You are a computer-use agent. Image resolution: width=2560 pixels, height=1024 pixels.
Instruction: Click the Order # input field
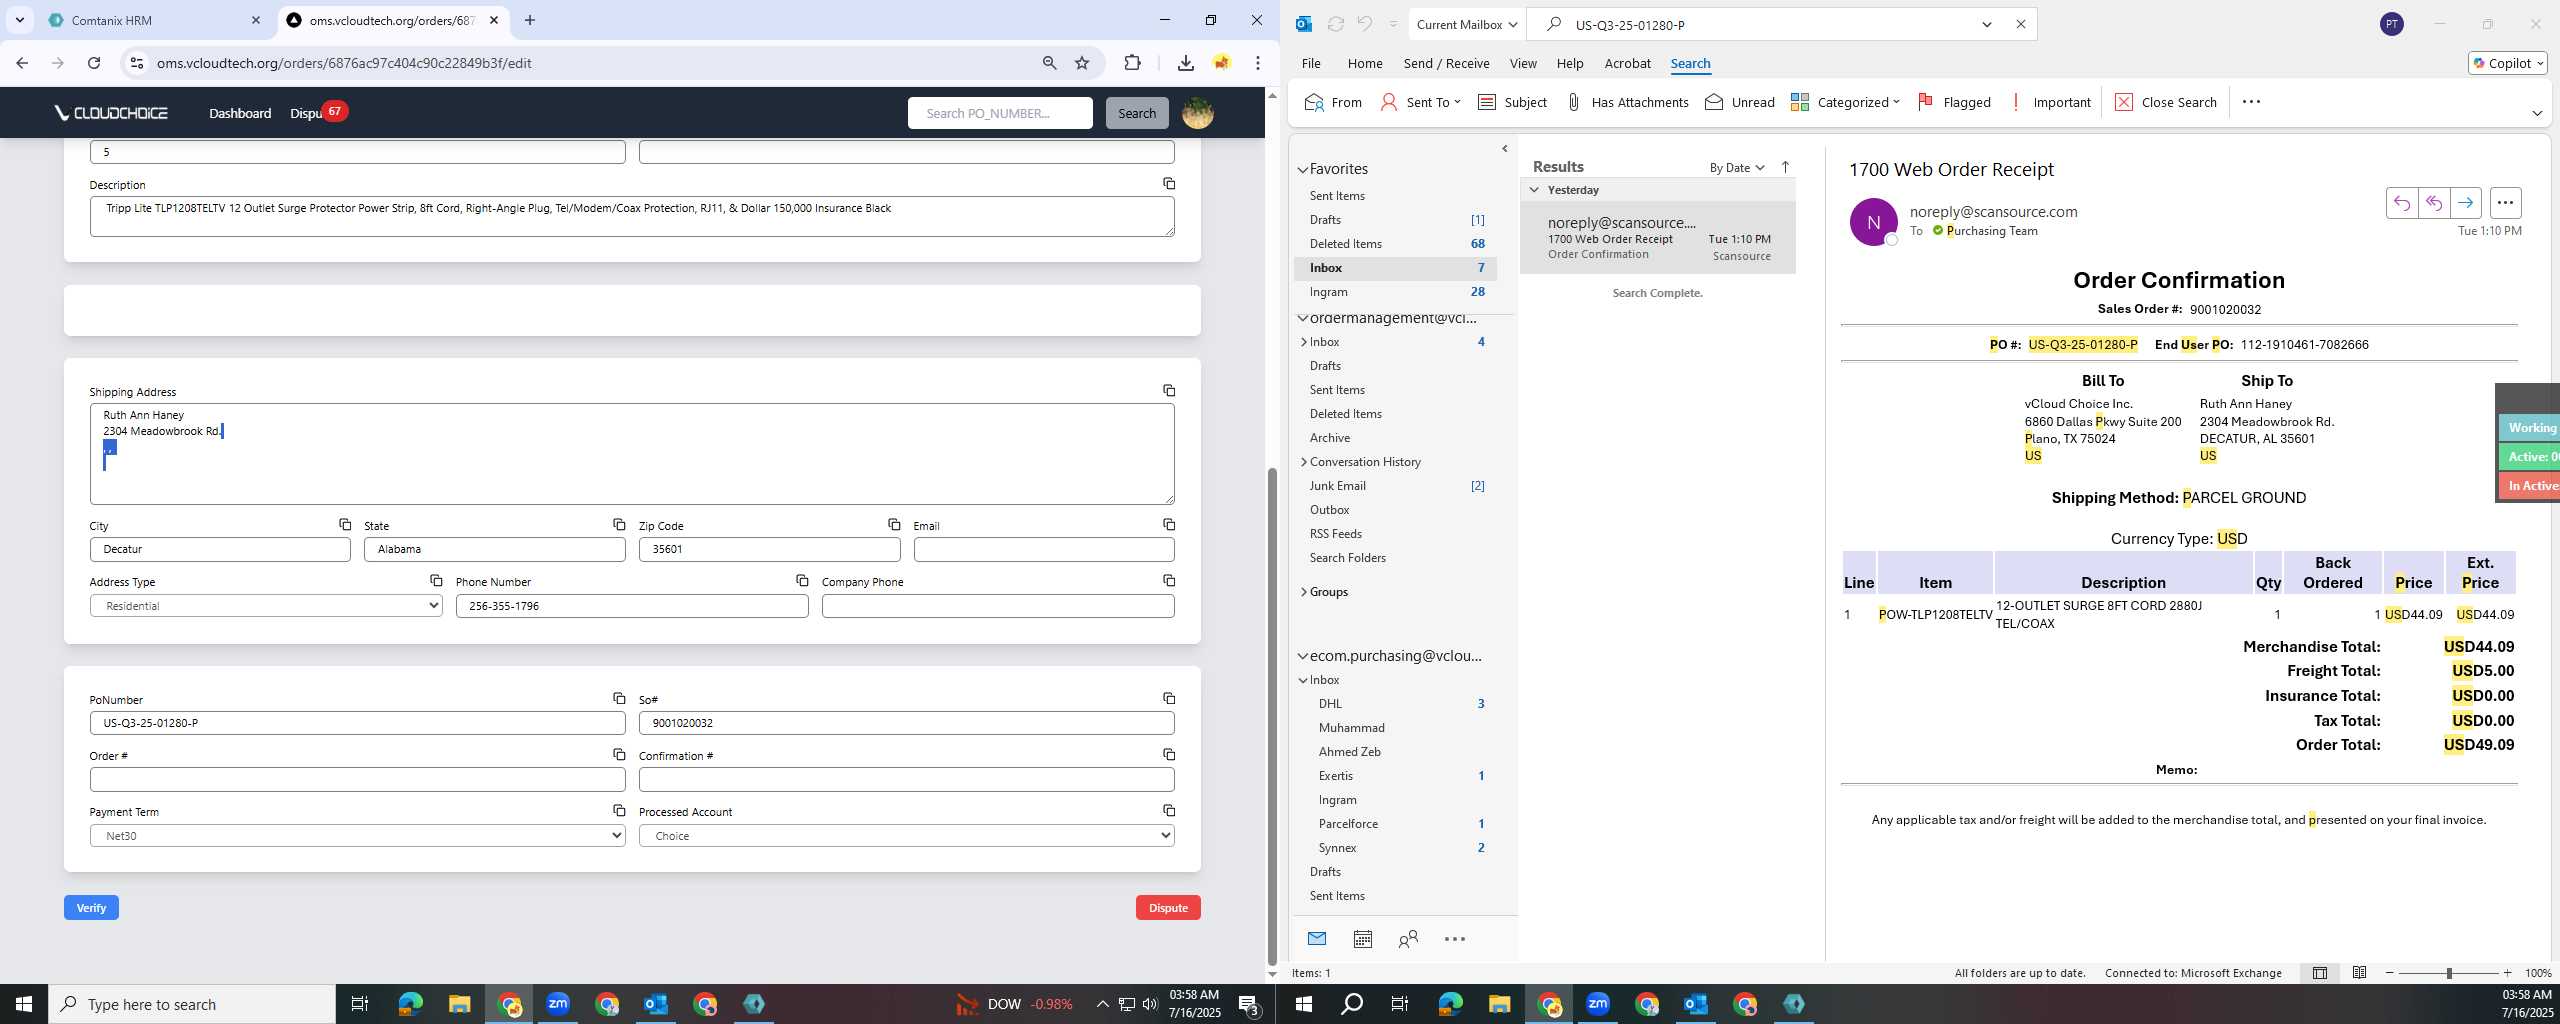tap(357, 779)
